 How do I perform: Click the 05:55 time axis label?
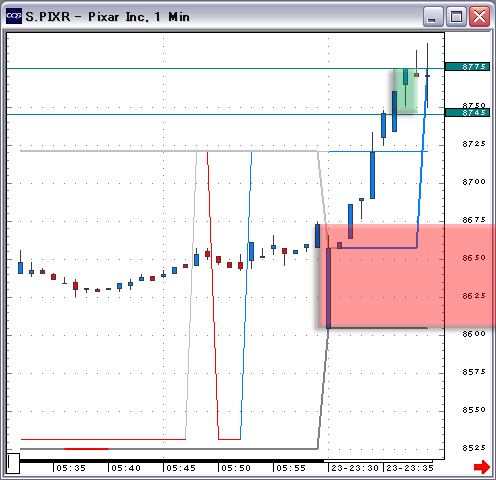click(x=291, y=468)
